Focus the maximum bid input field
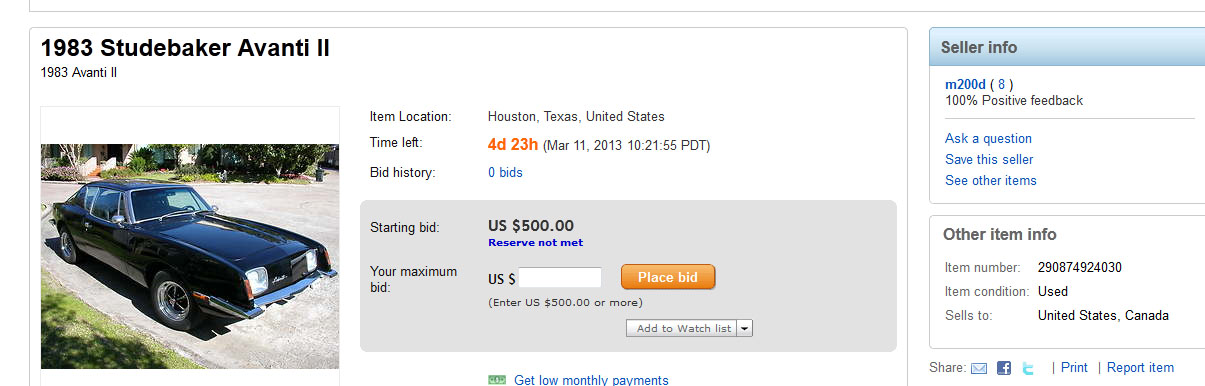Image resolution: width=1205 pixels, height=386 pixels. (x=560, y=278)
